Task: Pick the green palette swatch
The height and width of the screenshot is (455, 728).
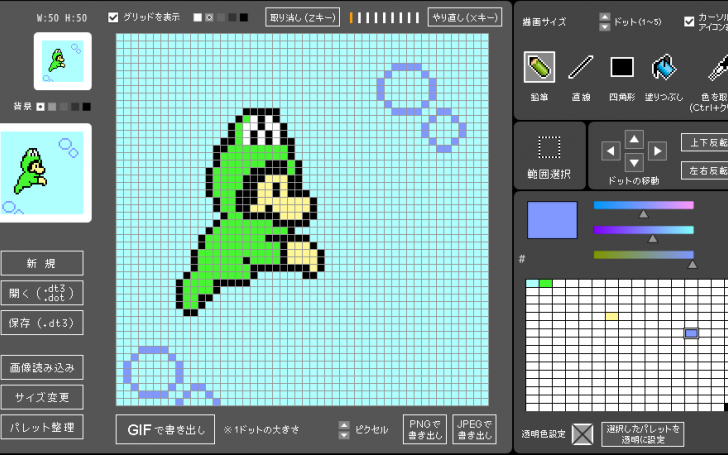Action: click(x=546, y=283)
